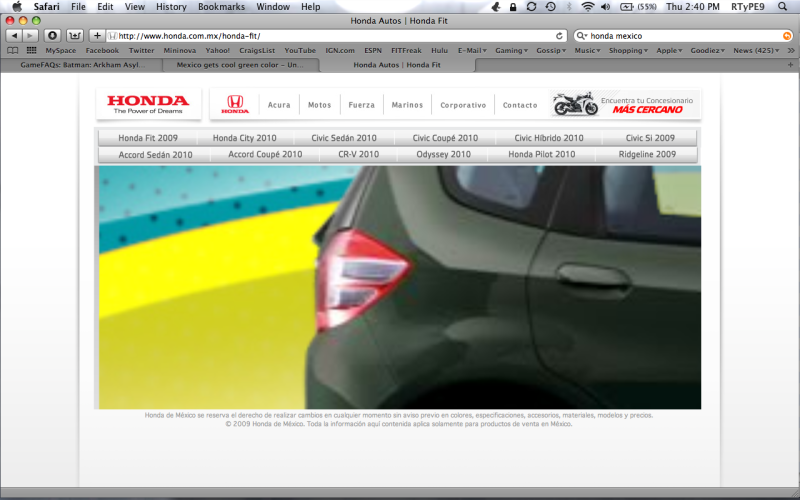Screen dimensions: 800x500
Task: Add a bookmark with the plus button
Action: [97, 36]
